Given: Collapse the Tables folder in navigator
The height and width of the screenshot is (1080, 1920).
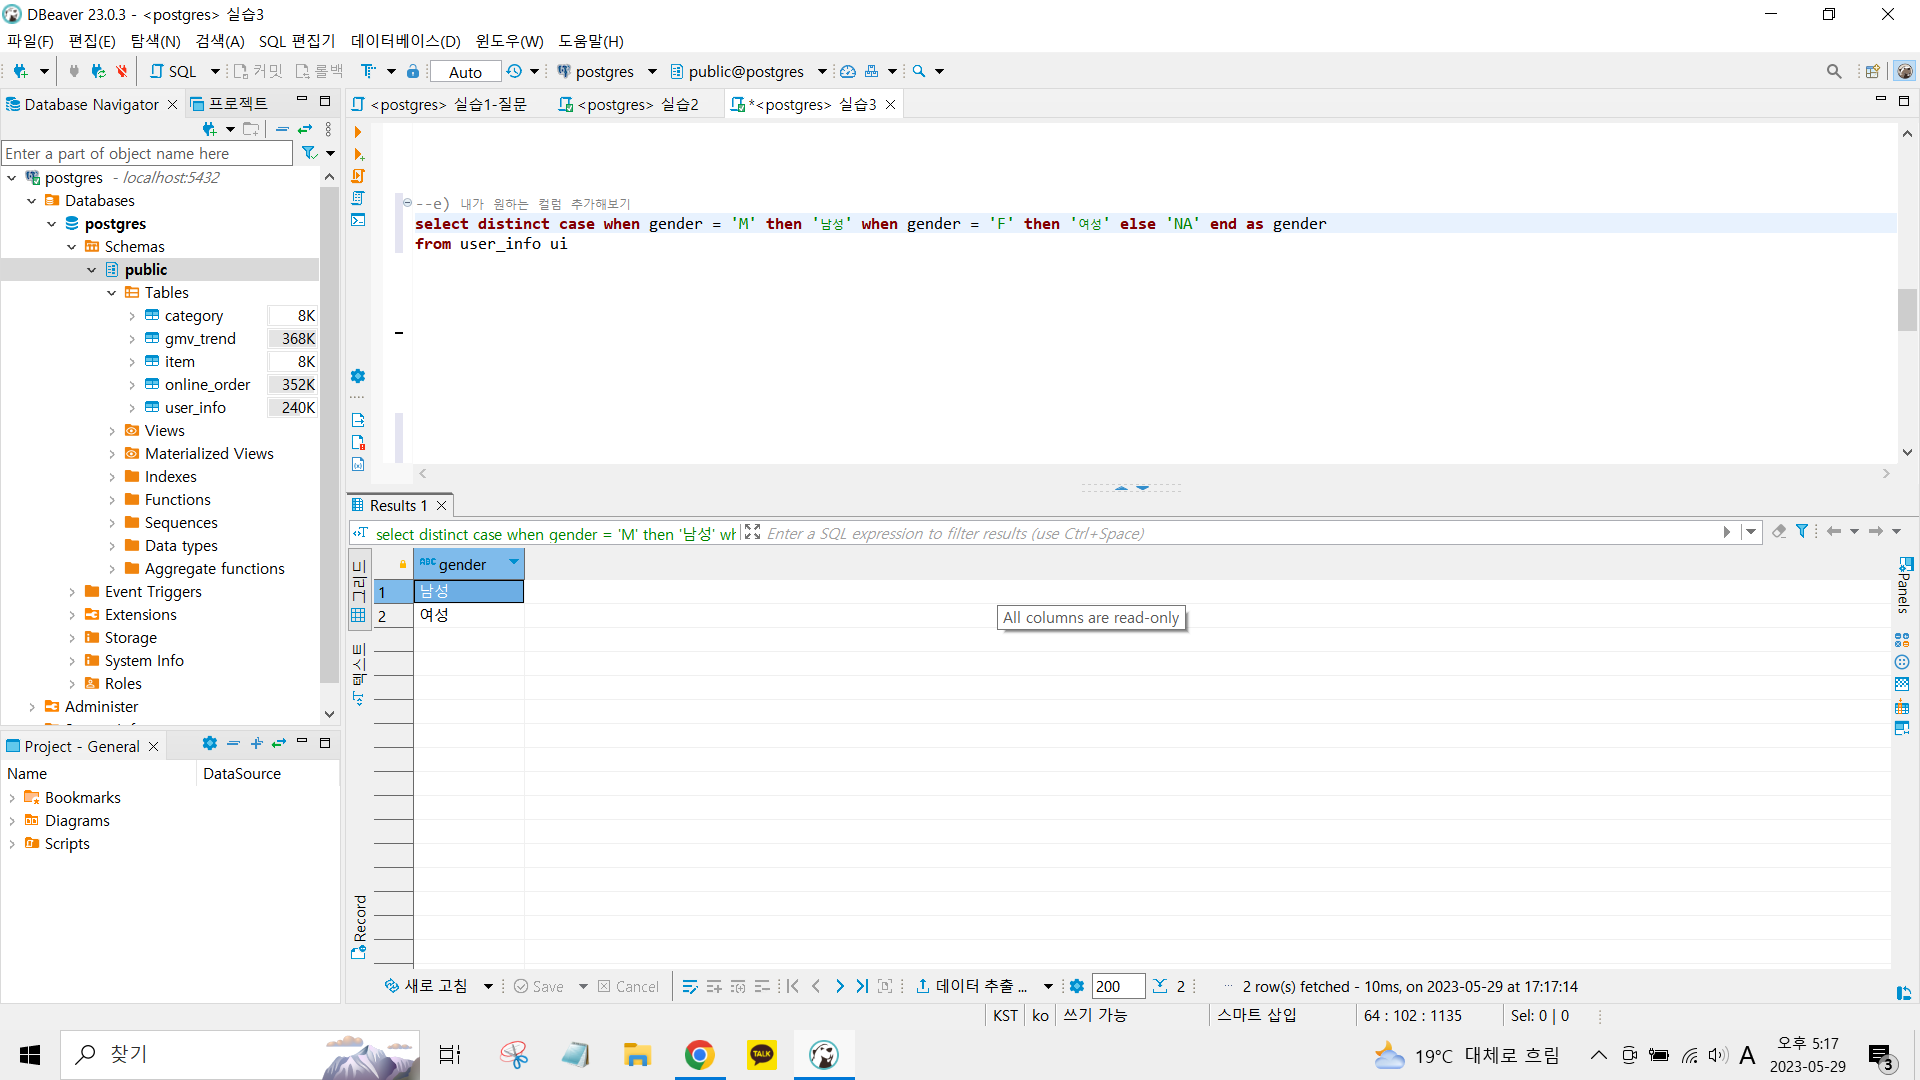Looking at the screenshot, I should pos(112,293).
